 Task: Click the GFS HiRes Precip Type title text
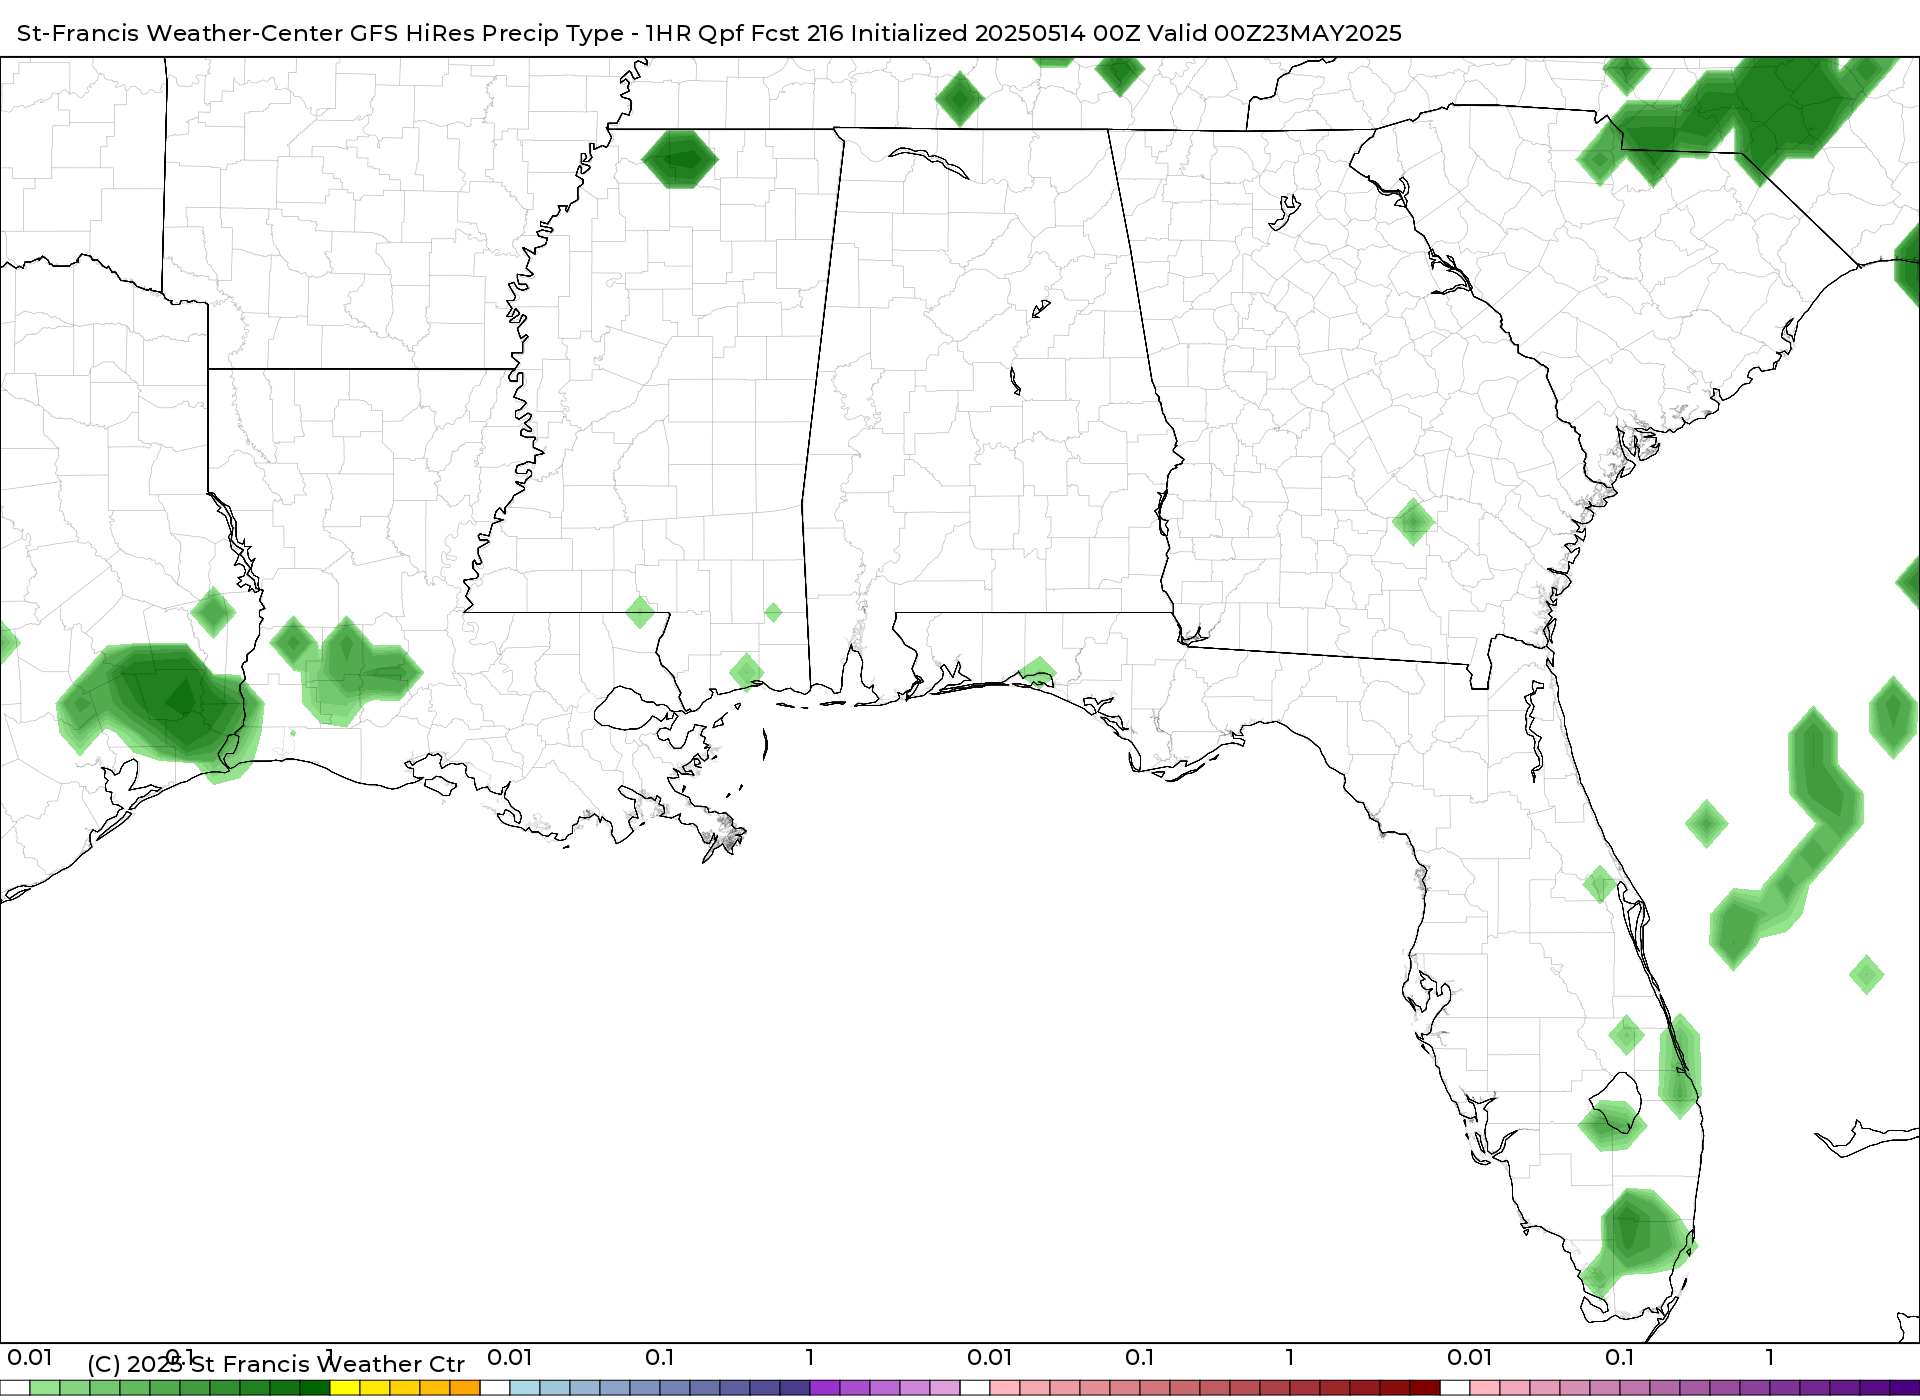pos(709,33)
